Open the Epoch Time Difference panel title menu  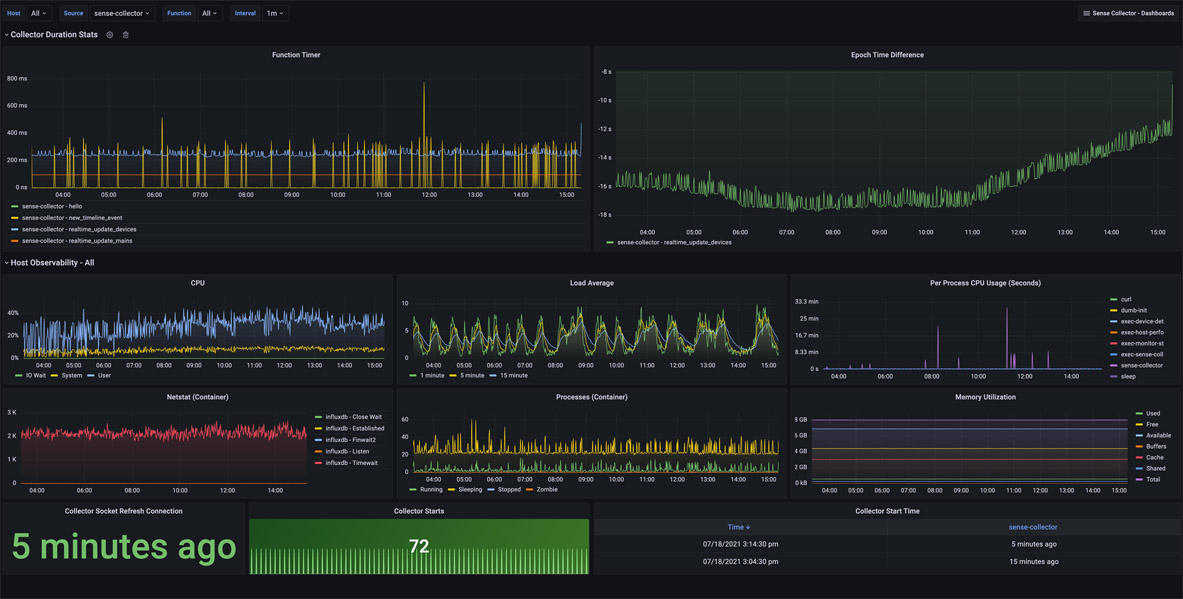(x=887, y=54)
